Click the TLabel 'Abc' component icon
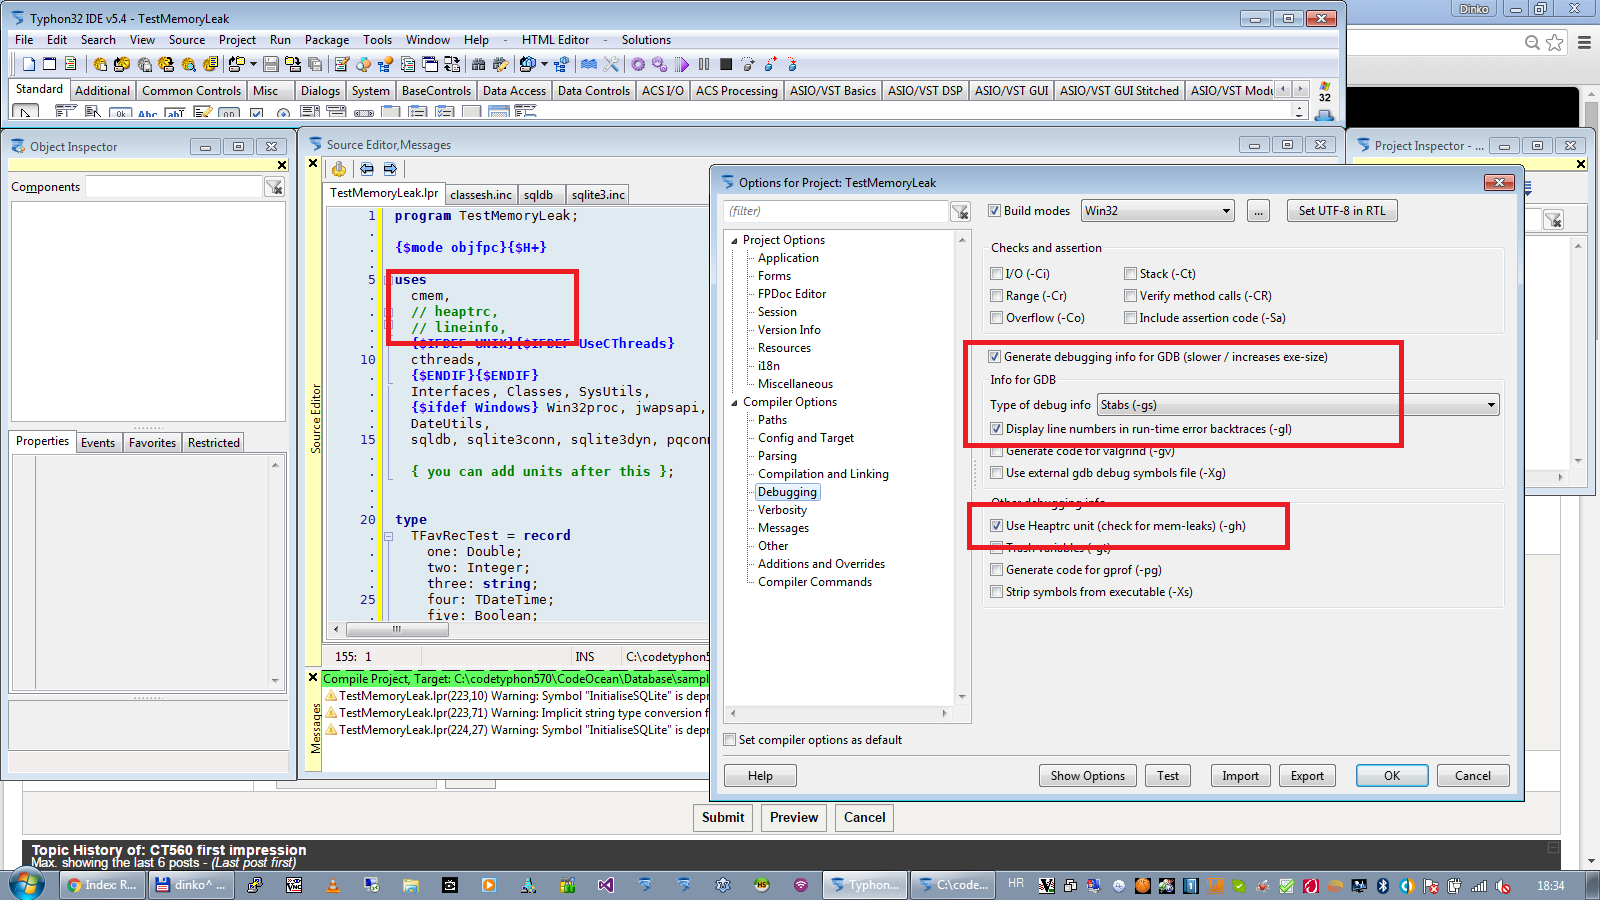1600x900 pixels. (147, 113)
